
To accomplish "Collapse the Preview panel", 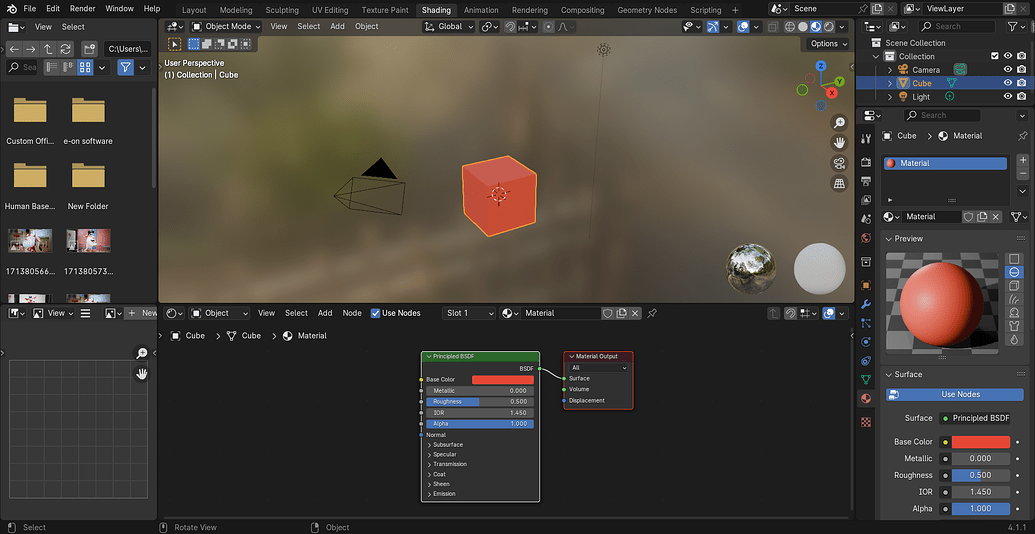I will [888, 238].
